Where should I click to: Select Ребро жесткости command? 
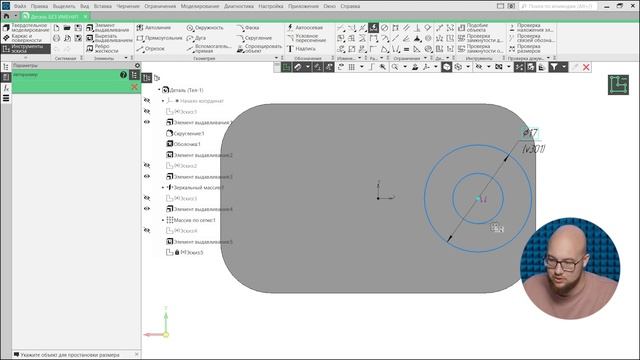(x=102, y=49)
